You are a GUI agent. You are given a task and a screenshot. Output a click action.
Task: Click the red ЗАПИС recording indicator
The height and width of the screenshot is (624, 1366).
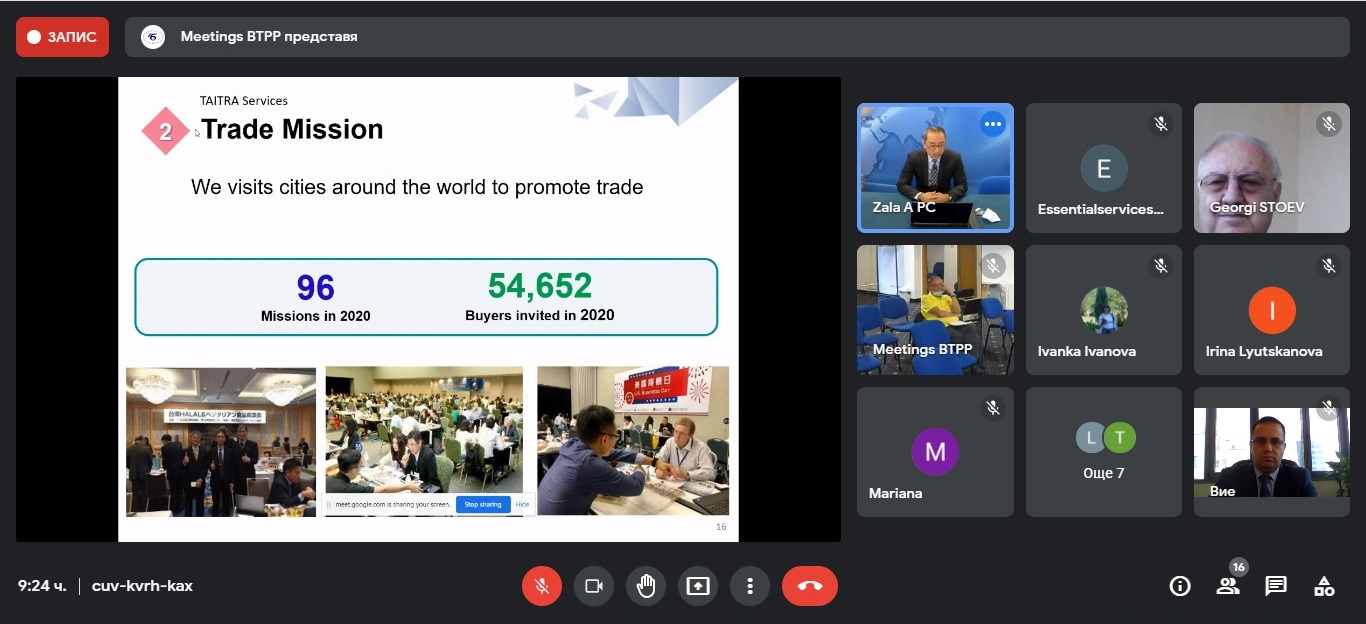tap(62, 37)
